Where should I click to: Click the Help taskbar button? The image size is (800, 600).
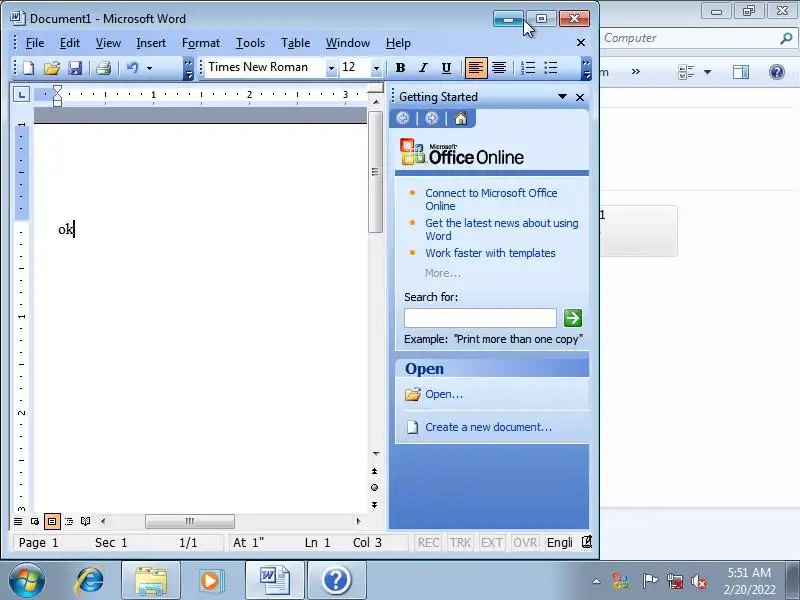(336, 581)
